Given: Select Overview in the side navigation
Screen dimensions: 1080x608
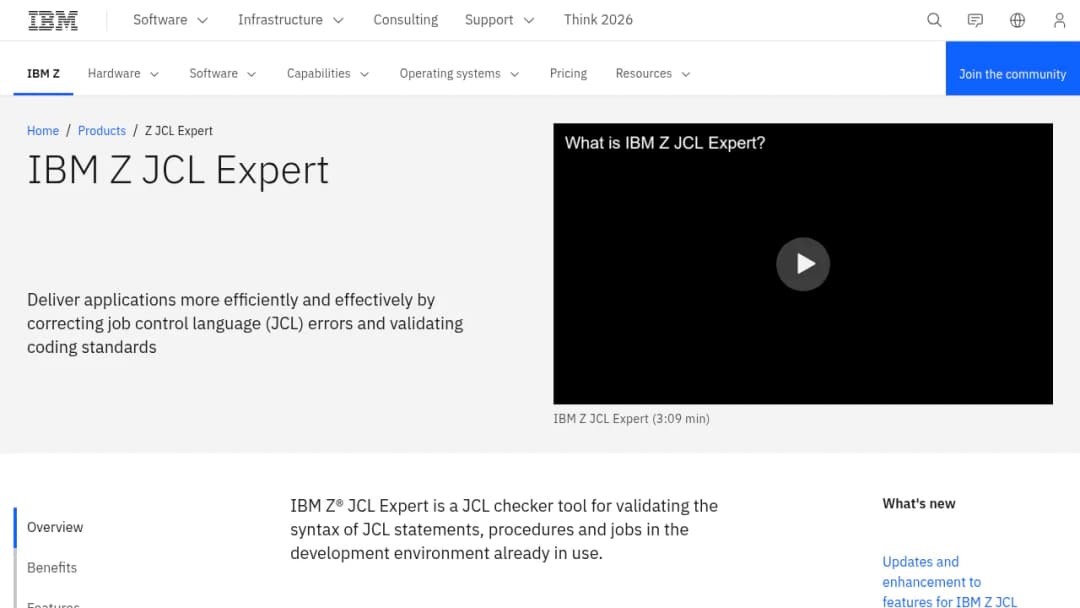Looking at the screenshot, I should (55, 527).
